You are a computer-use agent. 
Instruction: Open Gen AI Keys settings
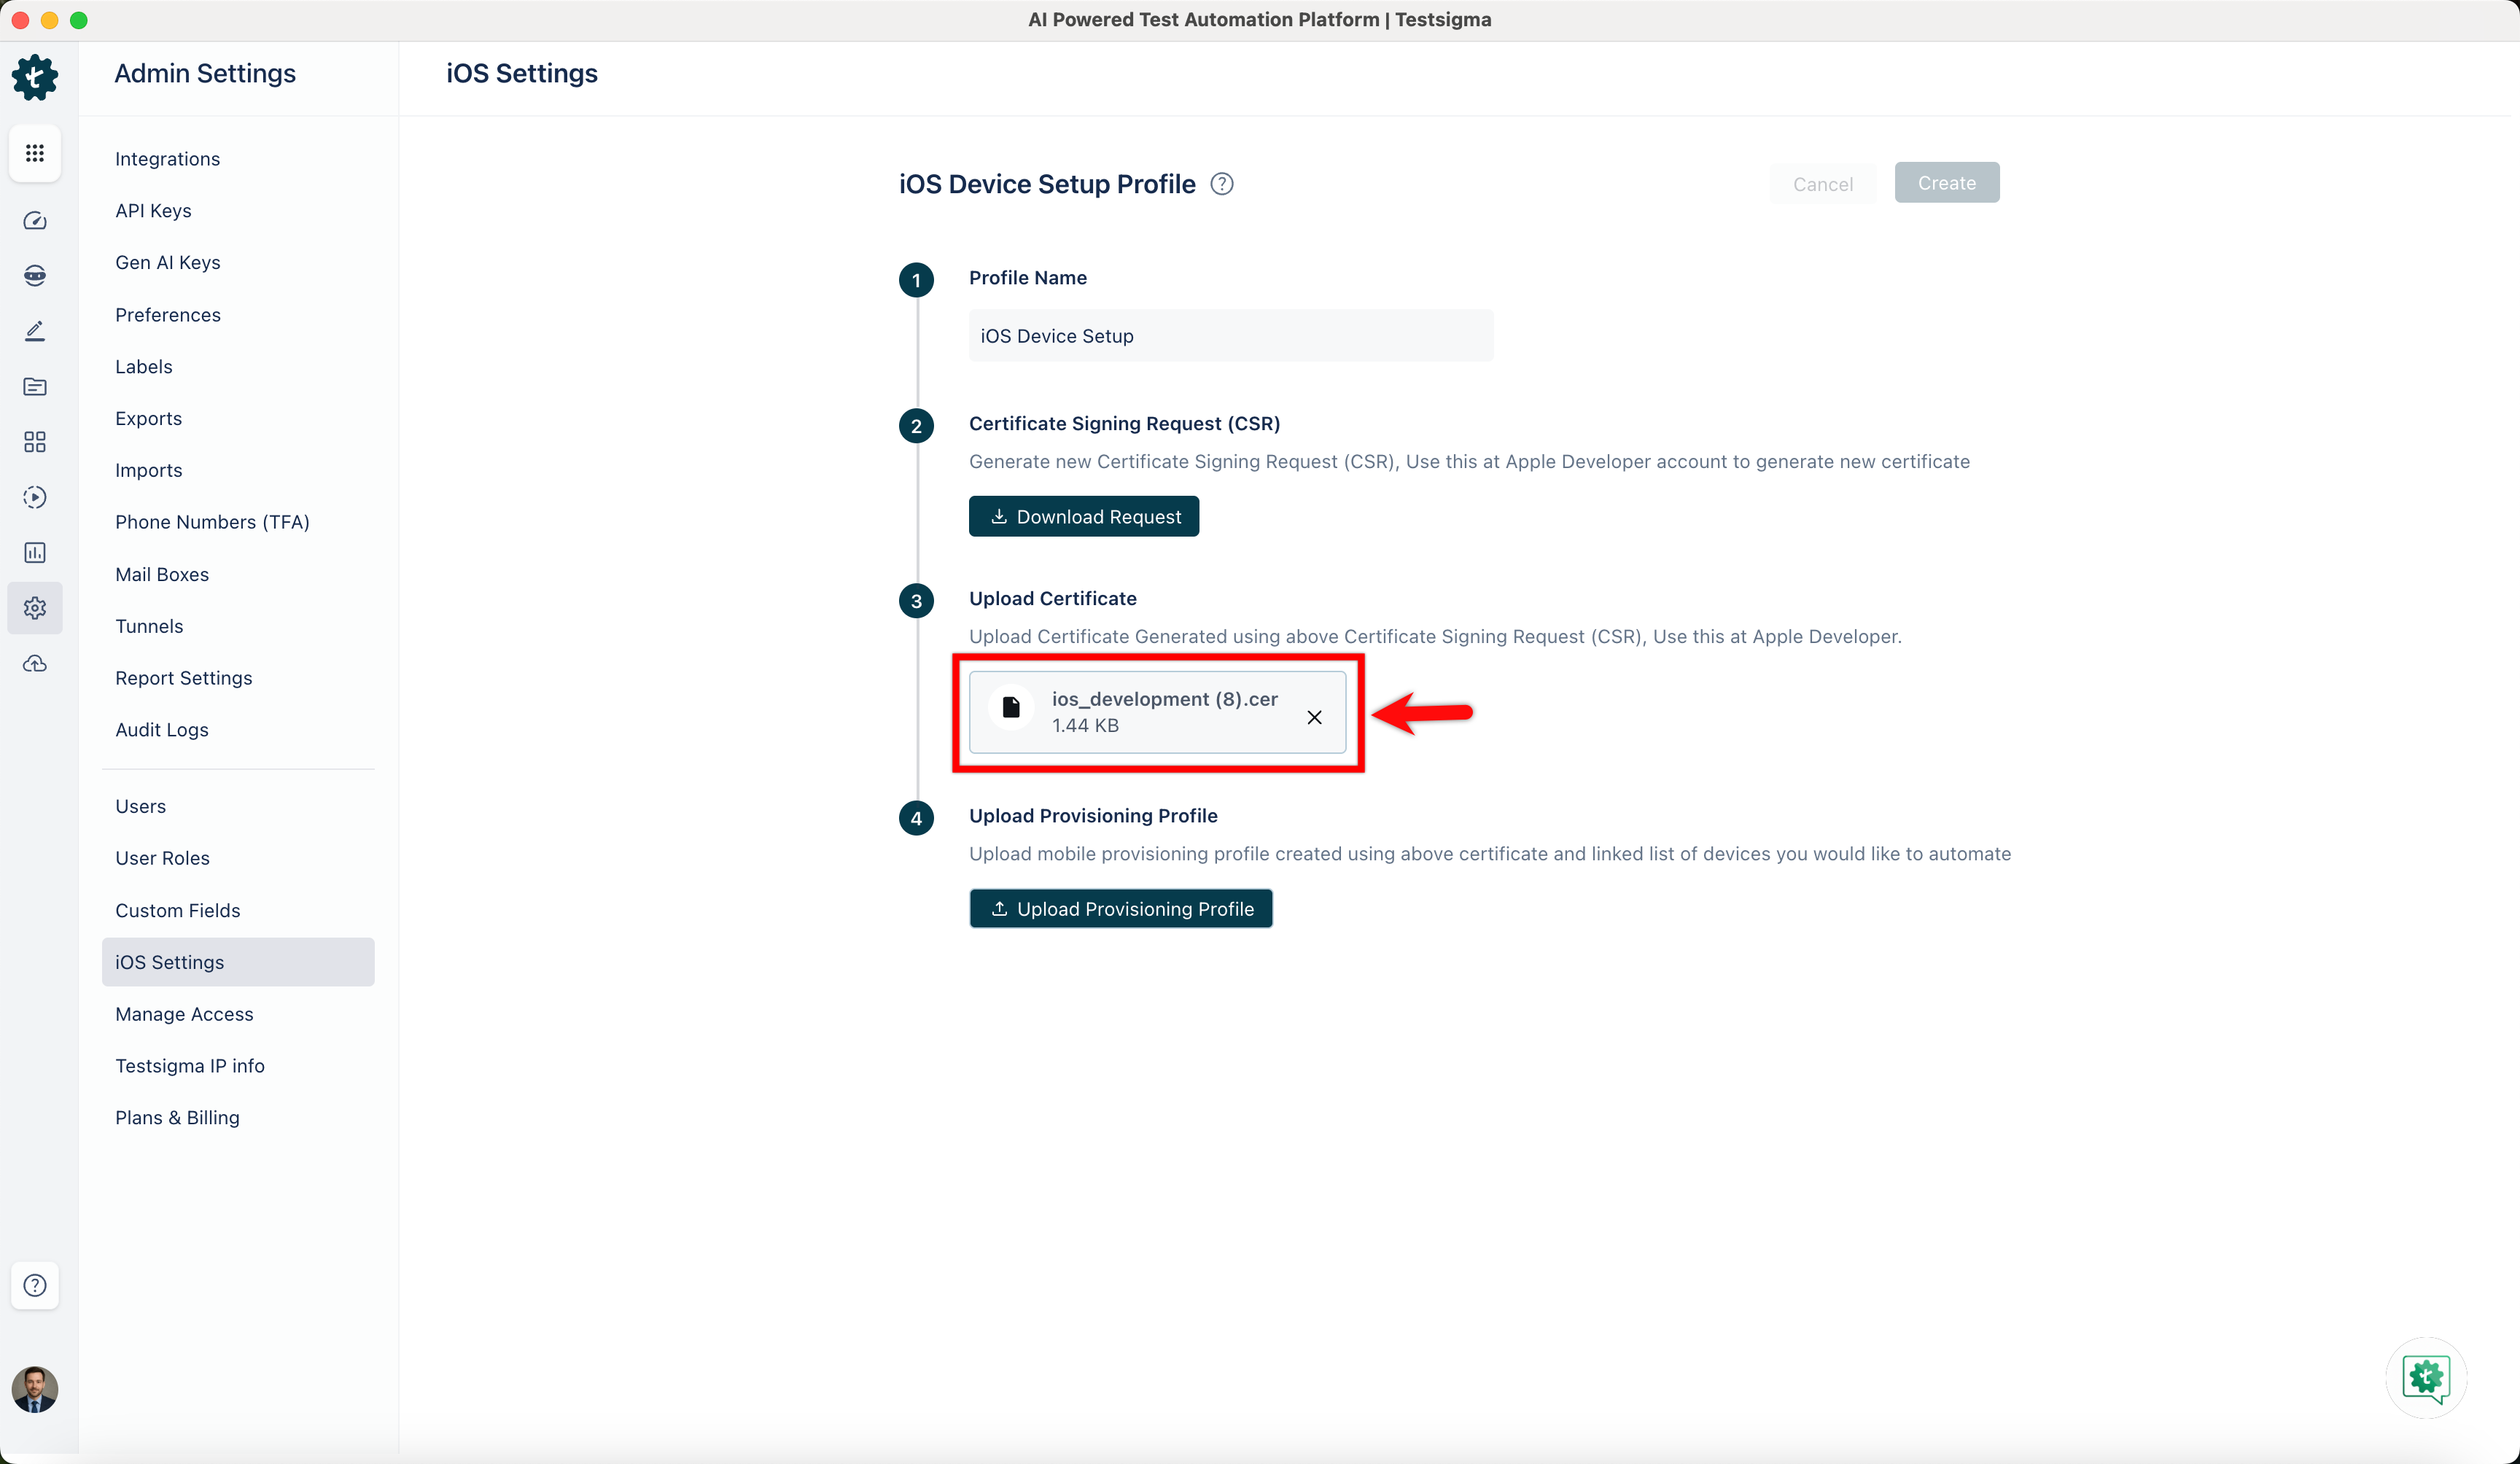[168, 263]
